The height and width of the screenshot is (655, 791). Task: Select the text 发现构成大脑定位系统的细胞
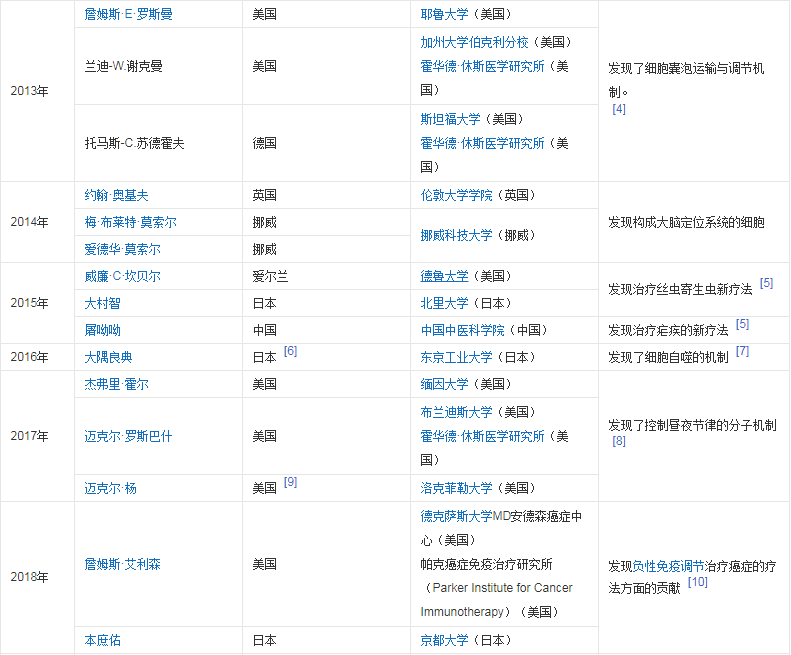[686, 222]
